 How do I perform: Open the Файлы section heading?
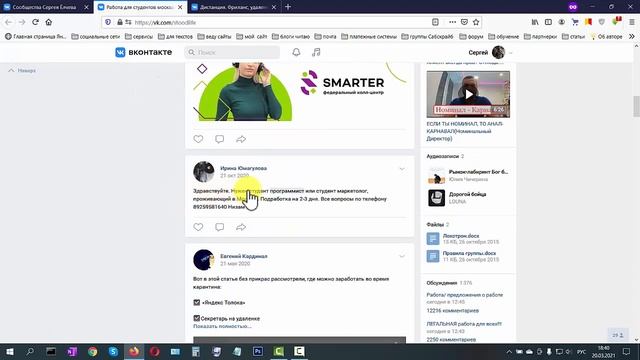point(435,224)
